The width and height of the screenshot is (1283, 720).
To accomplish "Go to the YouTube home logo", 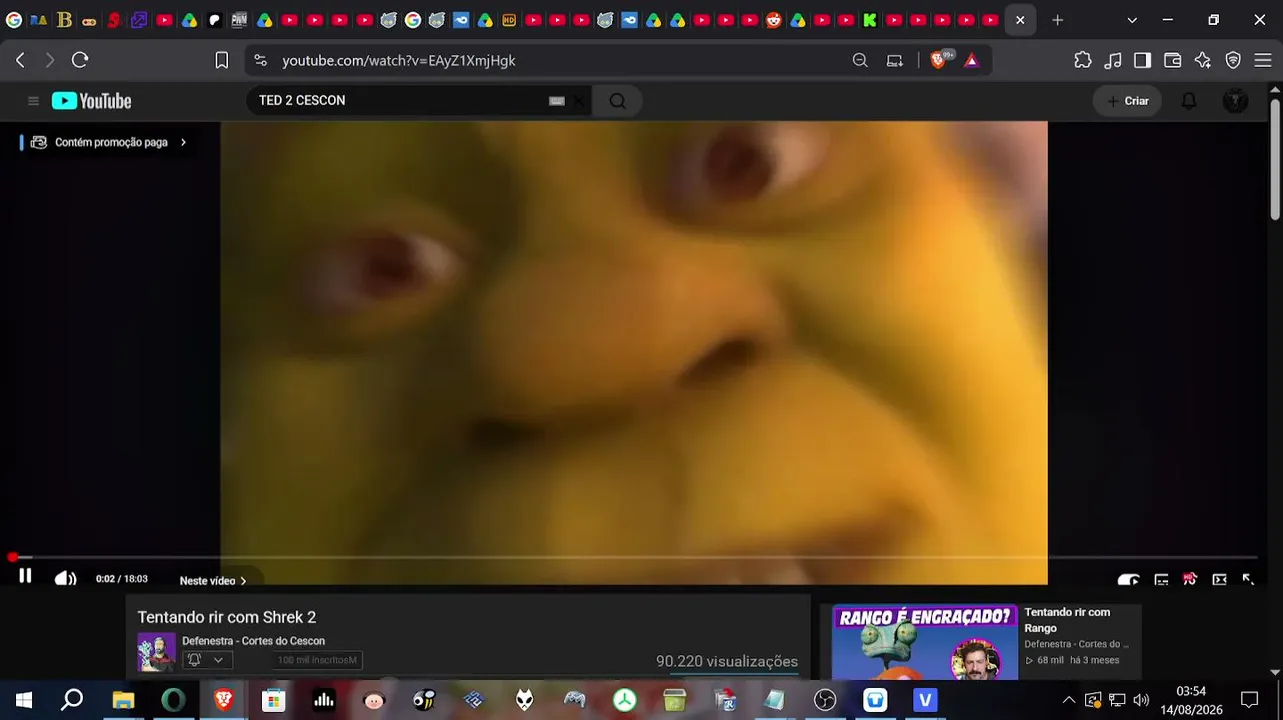I will click(92, 101).
